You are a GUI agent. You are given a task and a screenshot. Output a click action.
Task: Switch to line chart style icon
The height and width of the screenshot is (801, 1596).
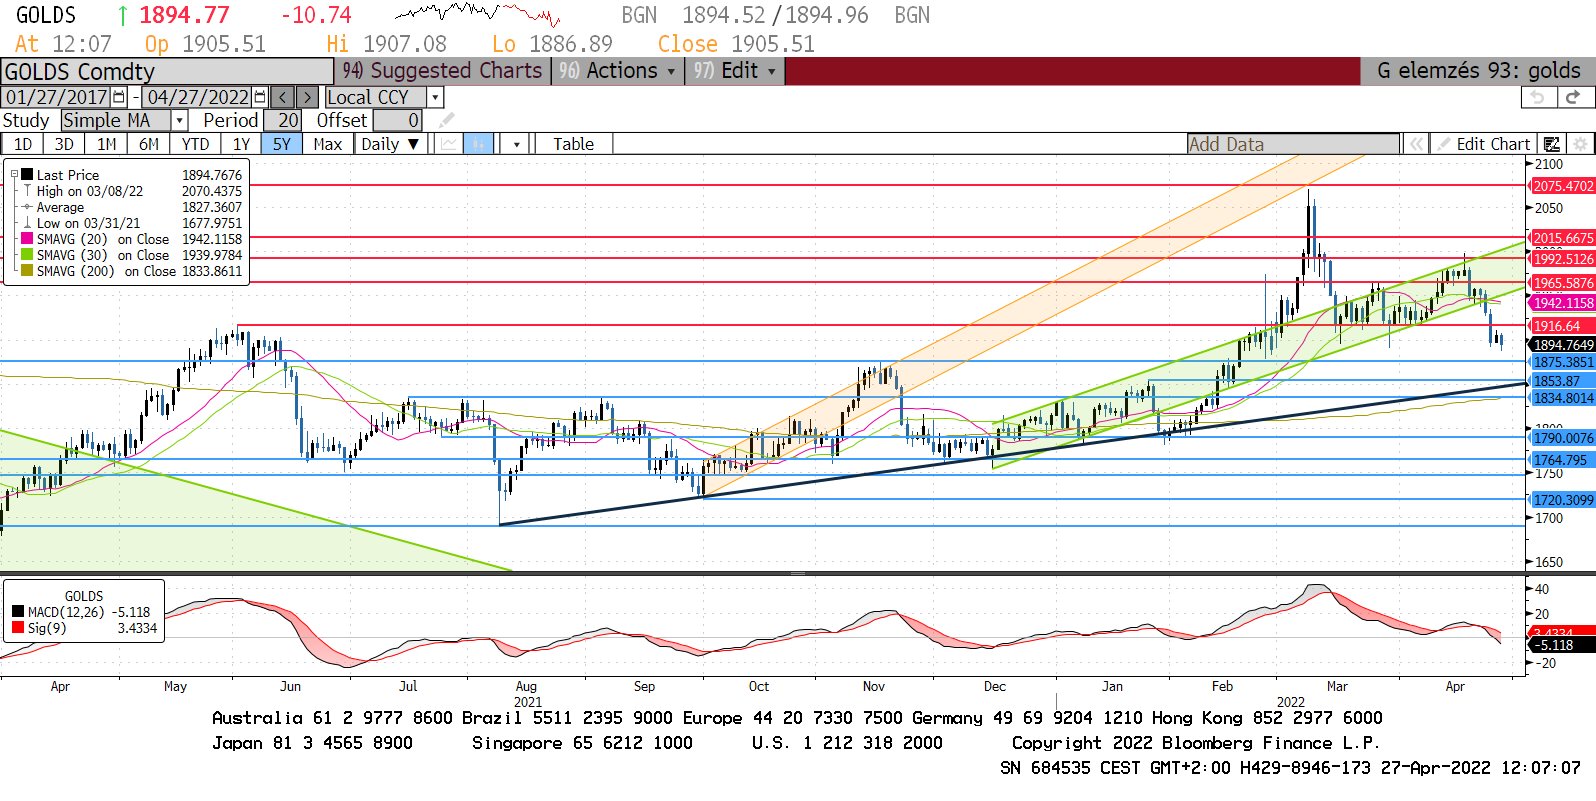448,144
